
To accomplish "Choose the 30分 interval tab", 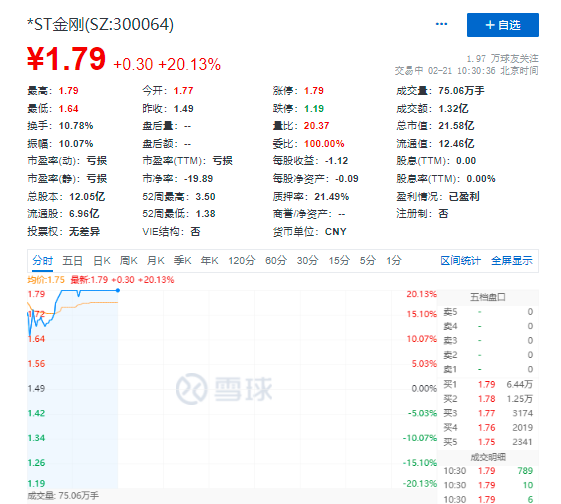I will point(307,261).
